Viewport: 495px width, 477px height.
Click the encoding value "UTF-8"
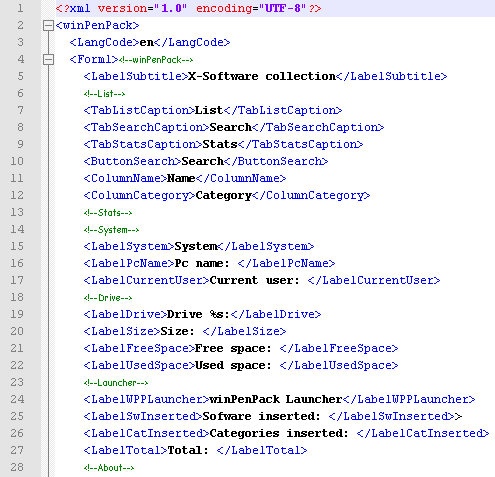(283, 8)
